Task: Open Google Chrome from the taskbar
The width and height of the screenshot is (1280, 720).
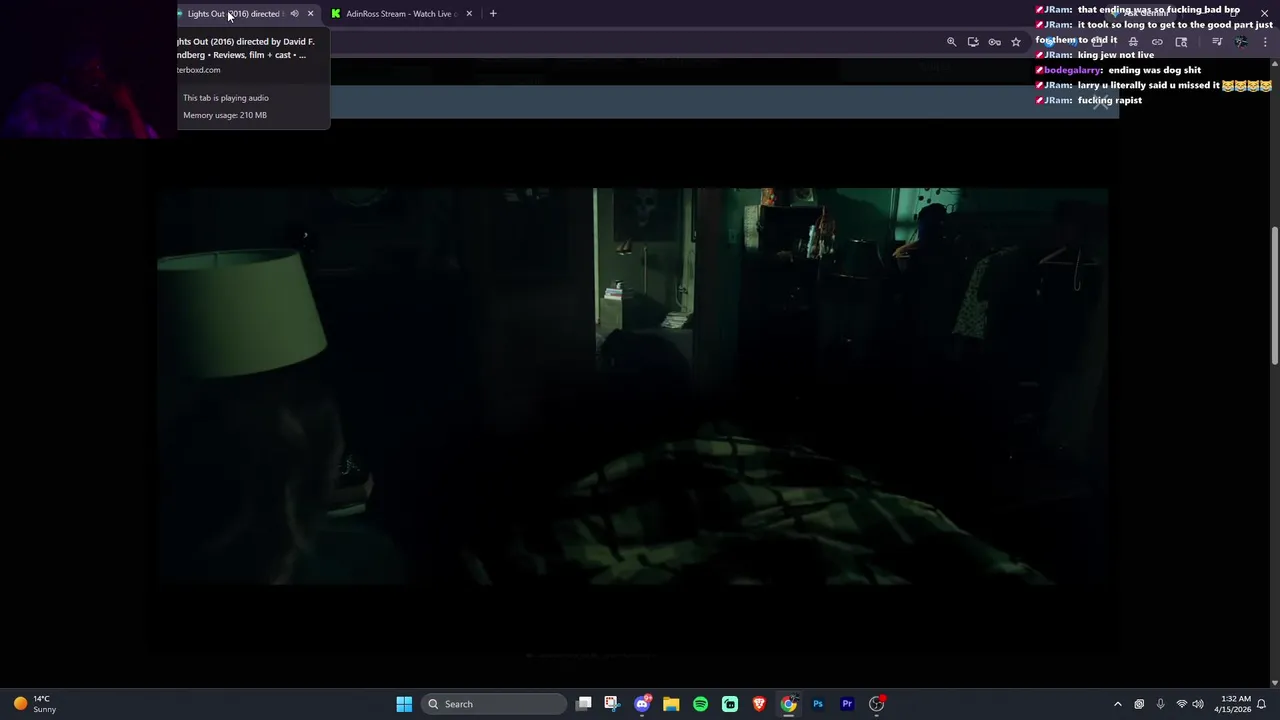Action: click(x=788, y=704)
